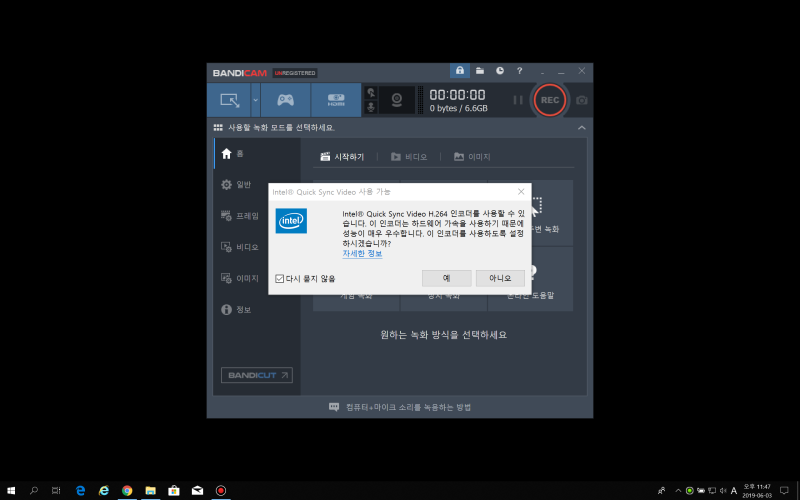Open Microsoft Store from taskbar
The width and height of the screenshot is (800, 500).
tap(174, 491)
